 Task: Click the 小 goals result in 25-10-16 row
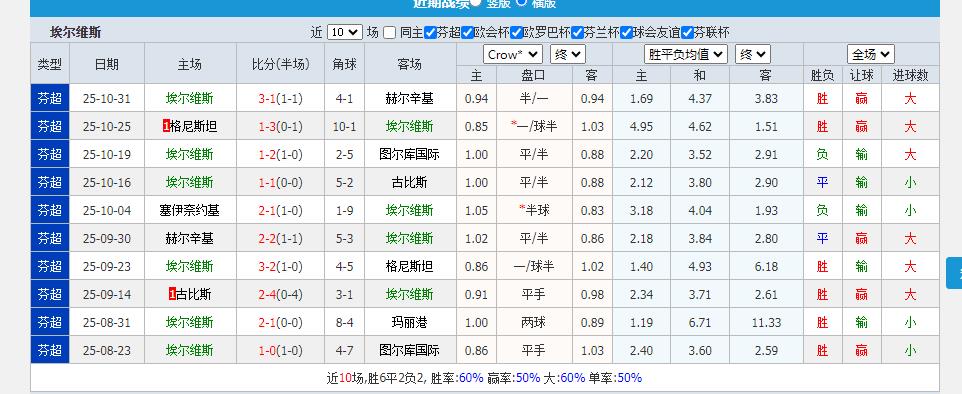coord(910,182)
